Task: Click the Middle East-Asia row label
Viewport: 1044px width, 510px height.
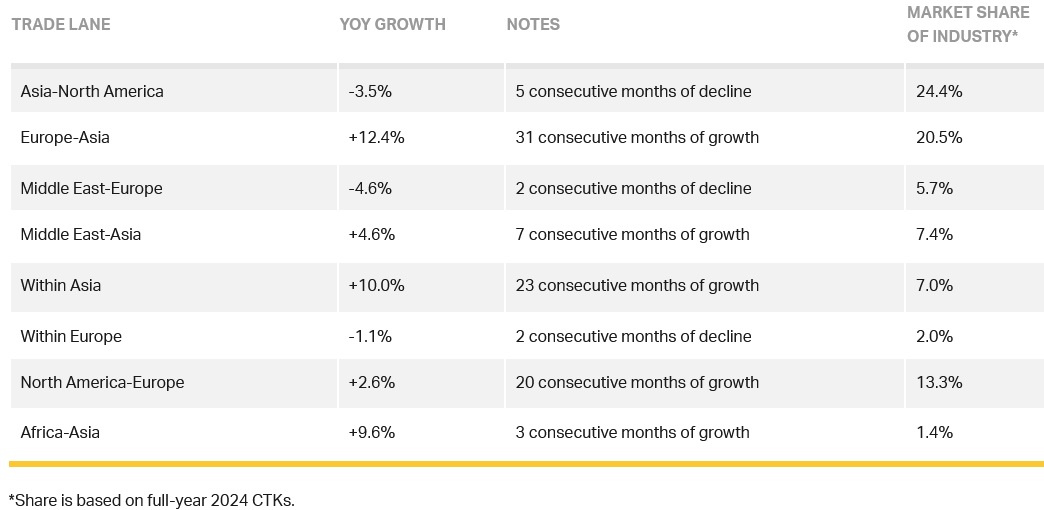Action: coord(81,234)
